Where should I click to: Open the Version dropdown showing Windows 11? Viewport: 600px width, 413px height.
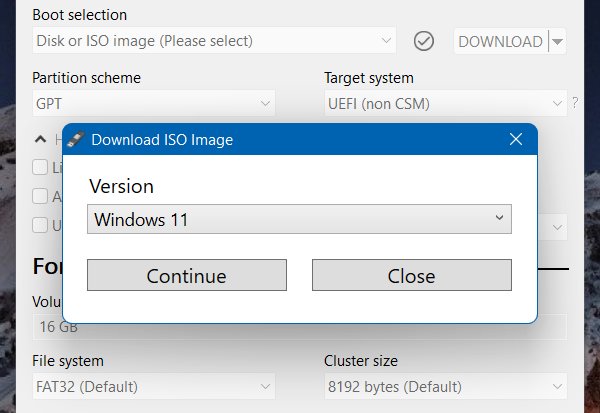299,219
